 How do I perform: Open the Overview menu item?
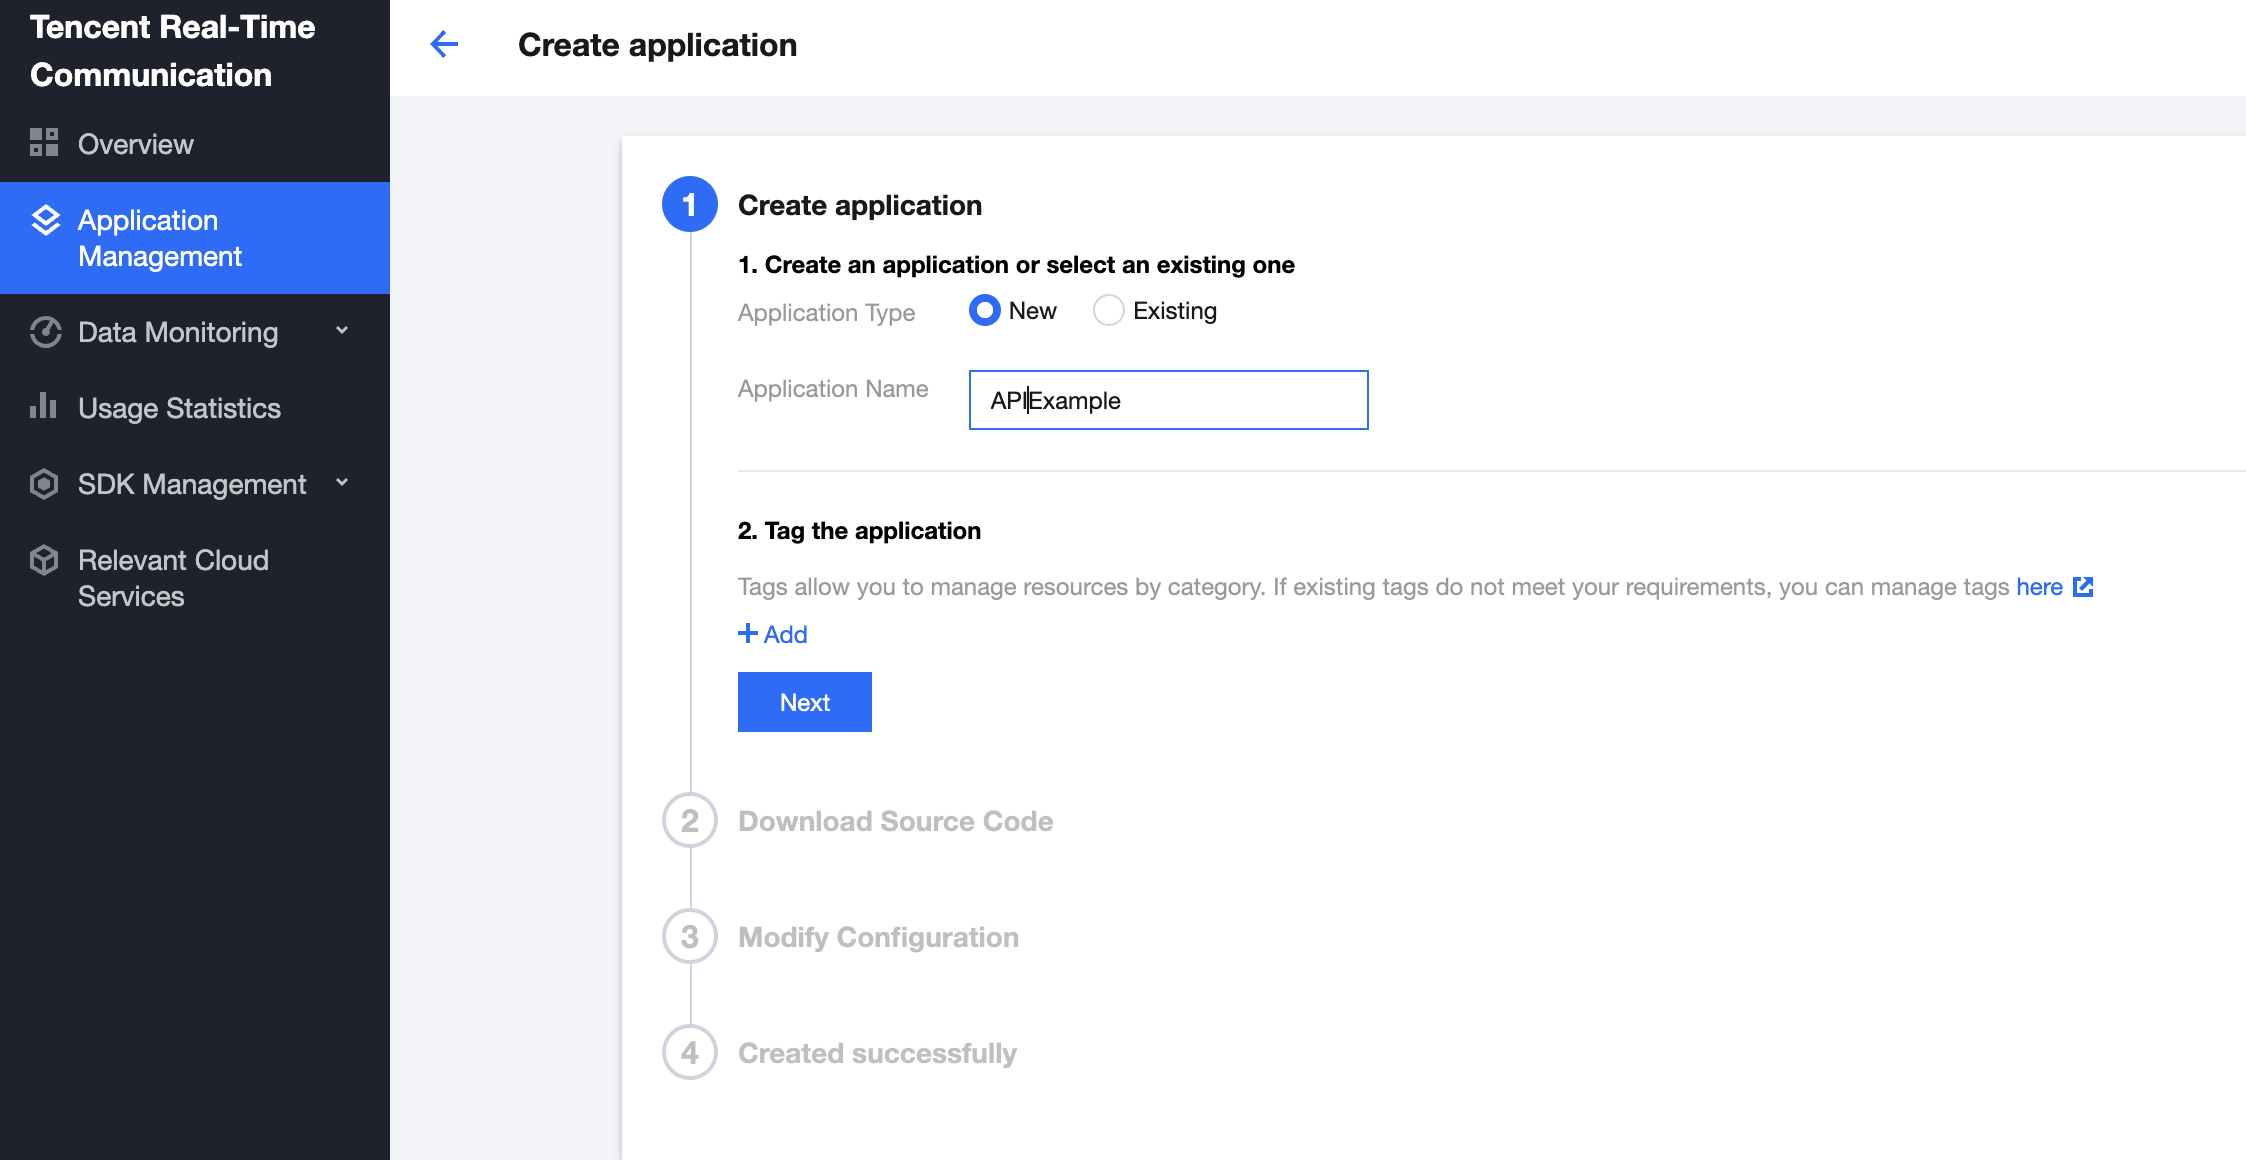(136, 144)
